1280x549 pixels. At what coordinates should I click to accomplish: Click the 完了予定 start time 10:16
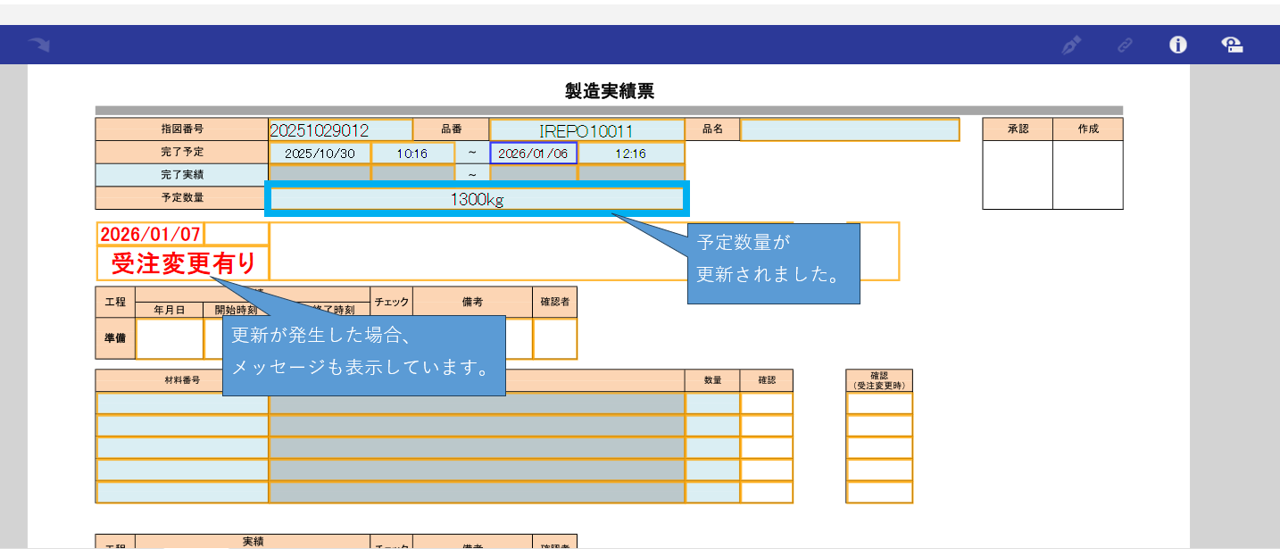pyautogui.click(x=412, y=153)
